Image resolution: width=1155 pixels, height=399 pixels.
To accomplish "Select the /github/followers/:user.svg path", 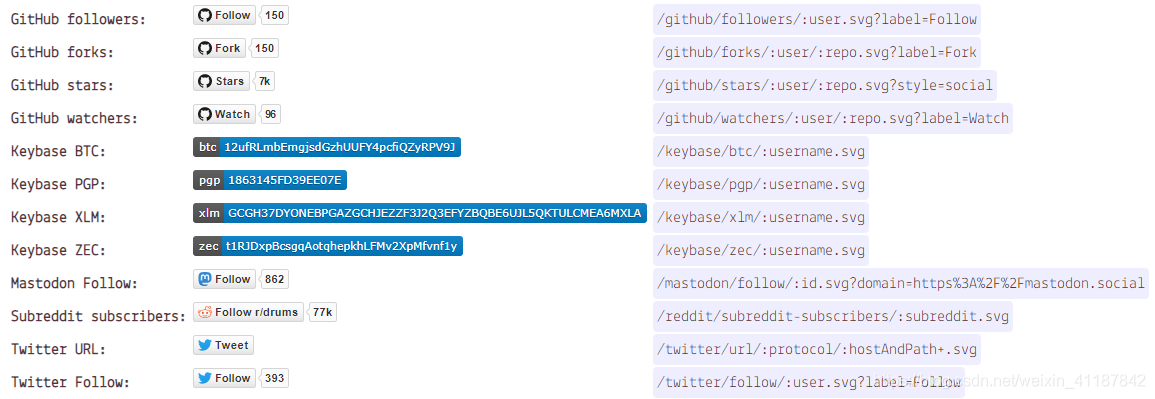I will [818, 20].
